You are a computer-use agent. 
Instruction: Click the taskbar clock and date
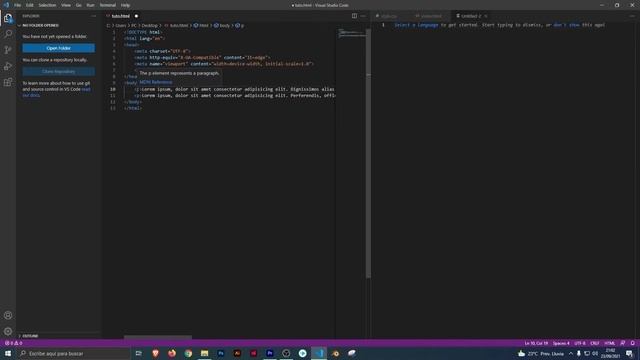610,353
